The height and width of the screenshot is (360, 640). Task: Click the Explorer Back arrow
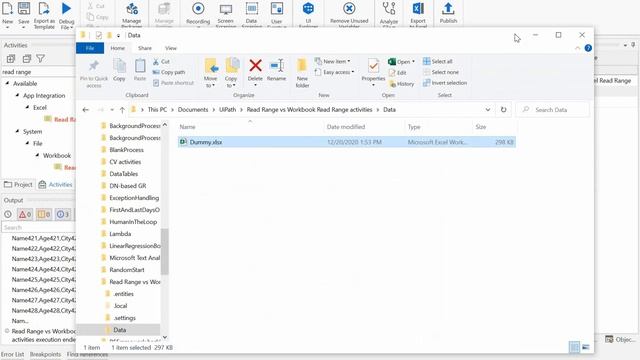85,110
